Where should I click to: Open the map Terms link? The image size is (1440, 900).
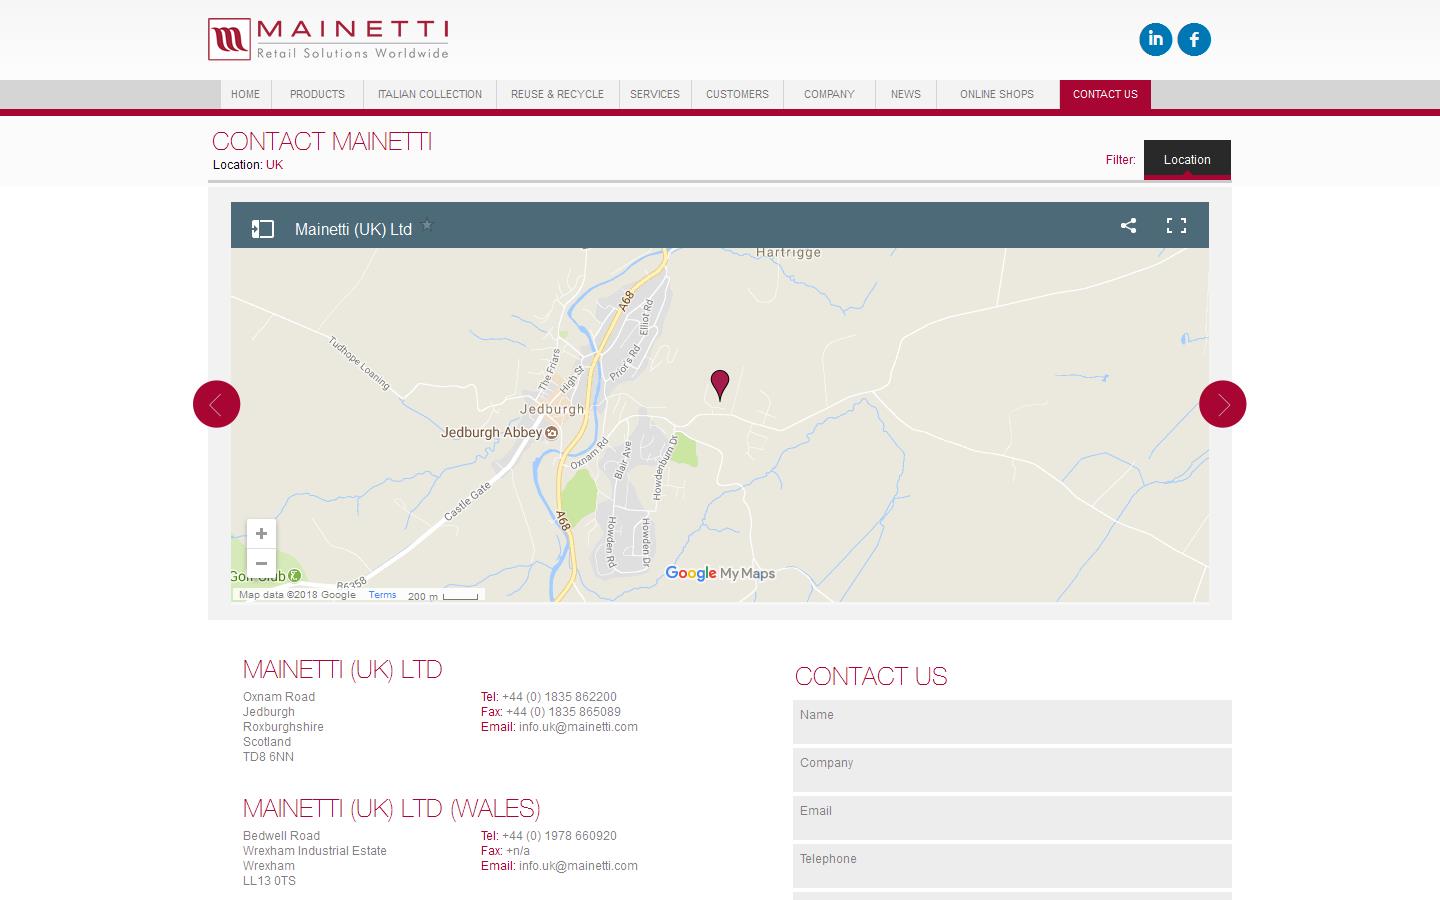click(x=382, y=595)
